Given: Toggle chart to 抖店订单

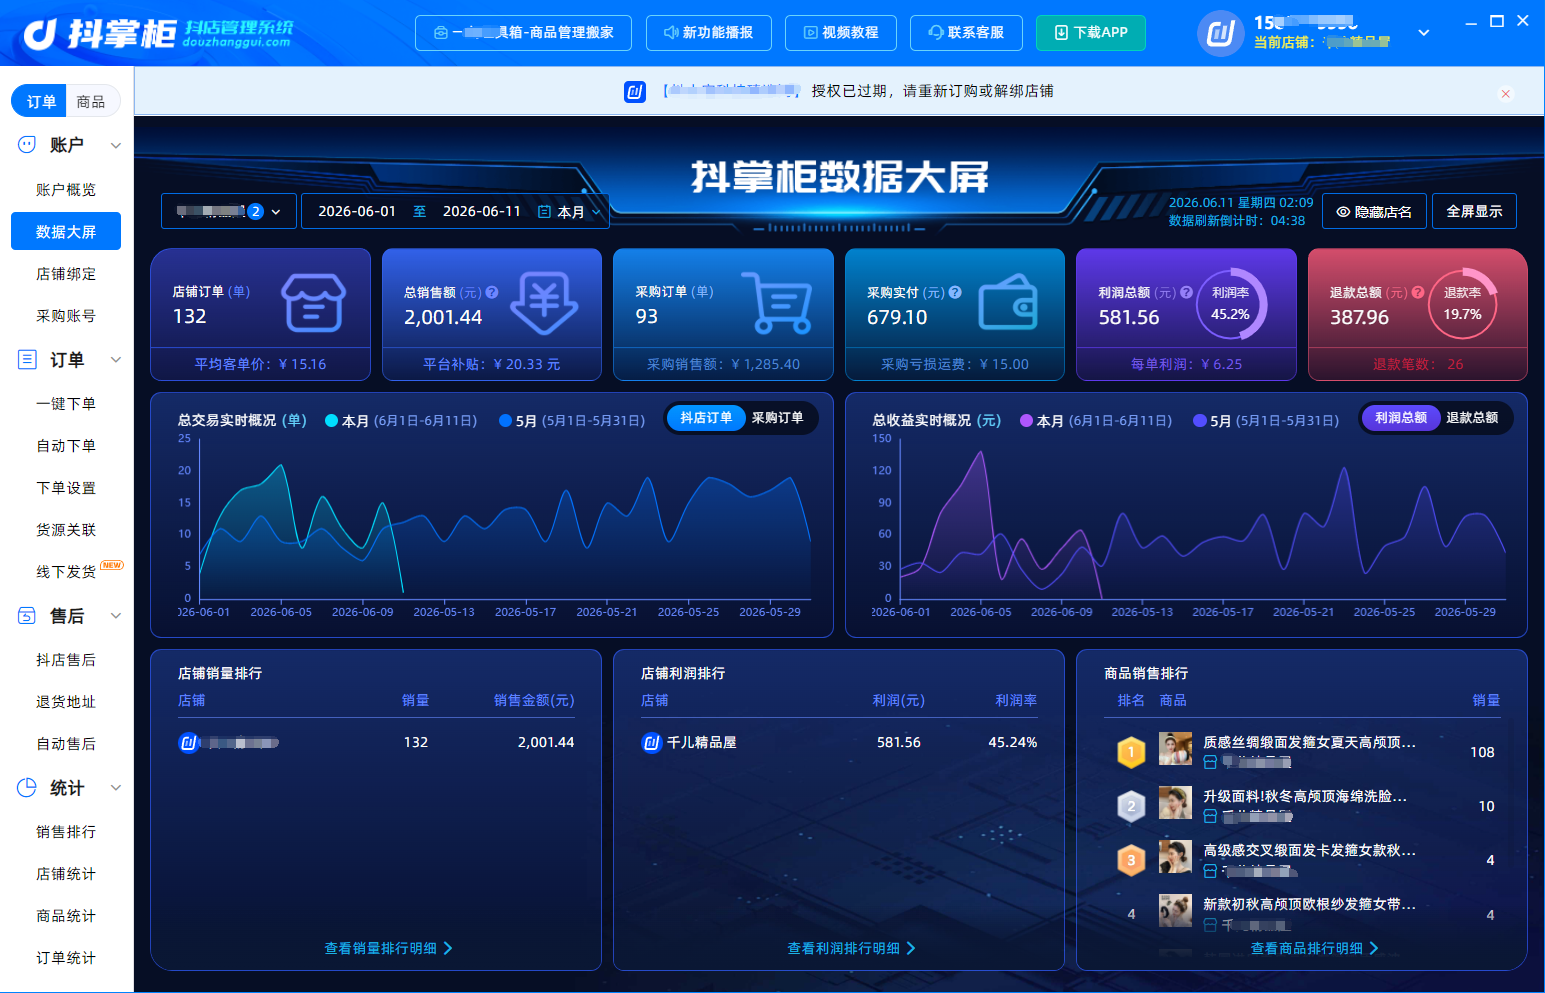Looking at the screenshot, I should click(x=706, y=418).
